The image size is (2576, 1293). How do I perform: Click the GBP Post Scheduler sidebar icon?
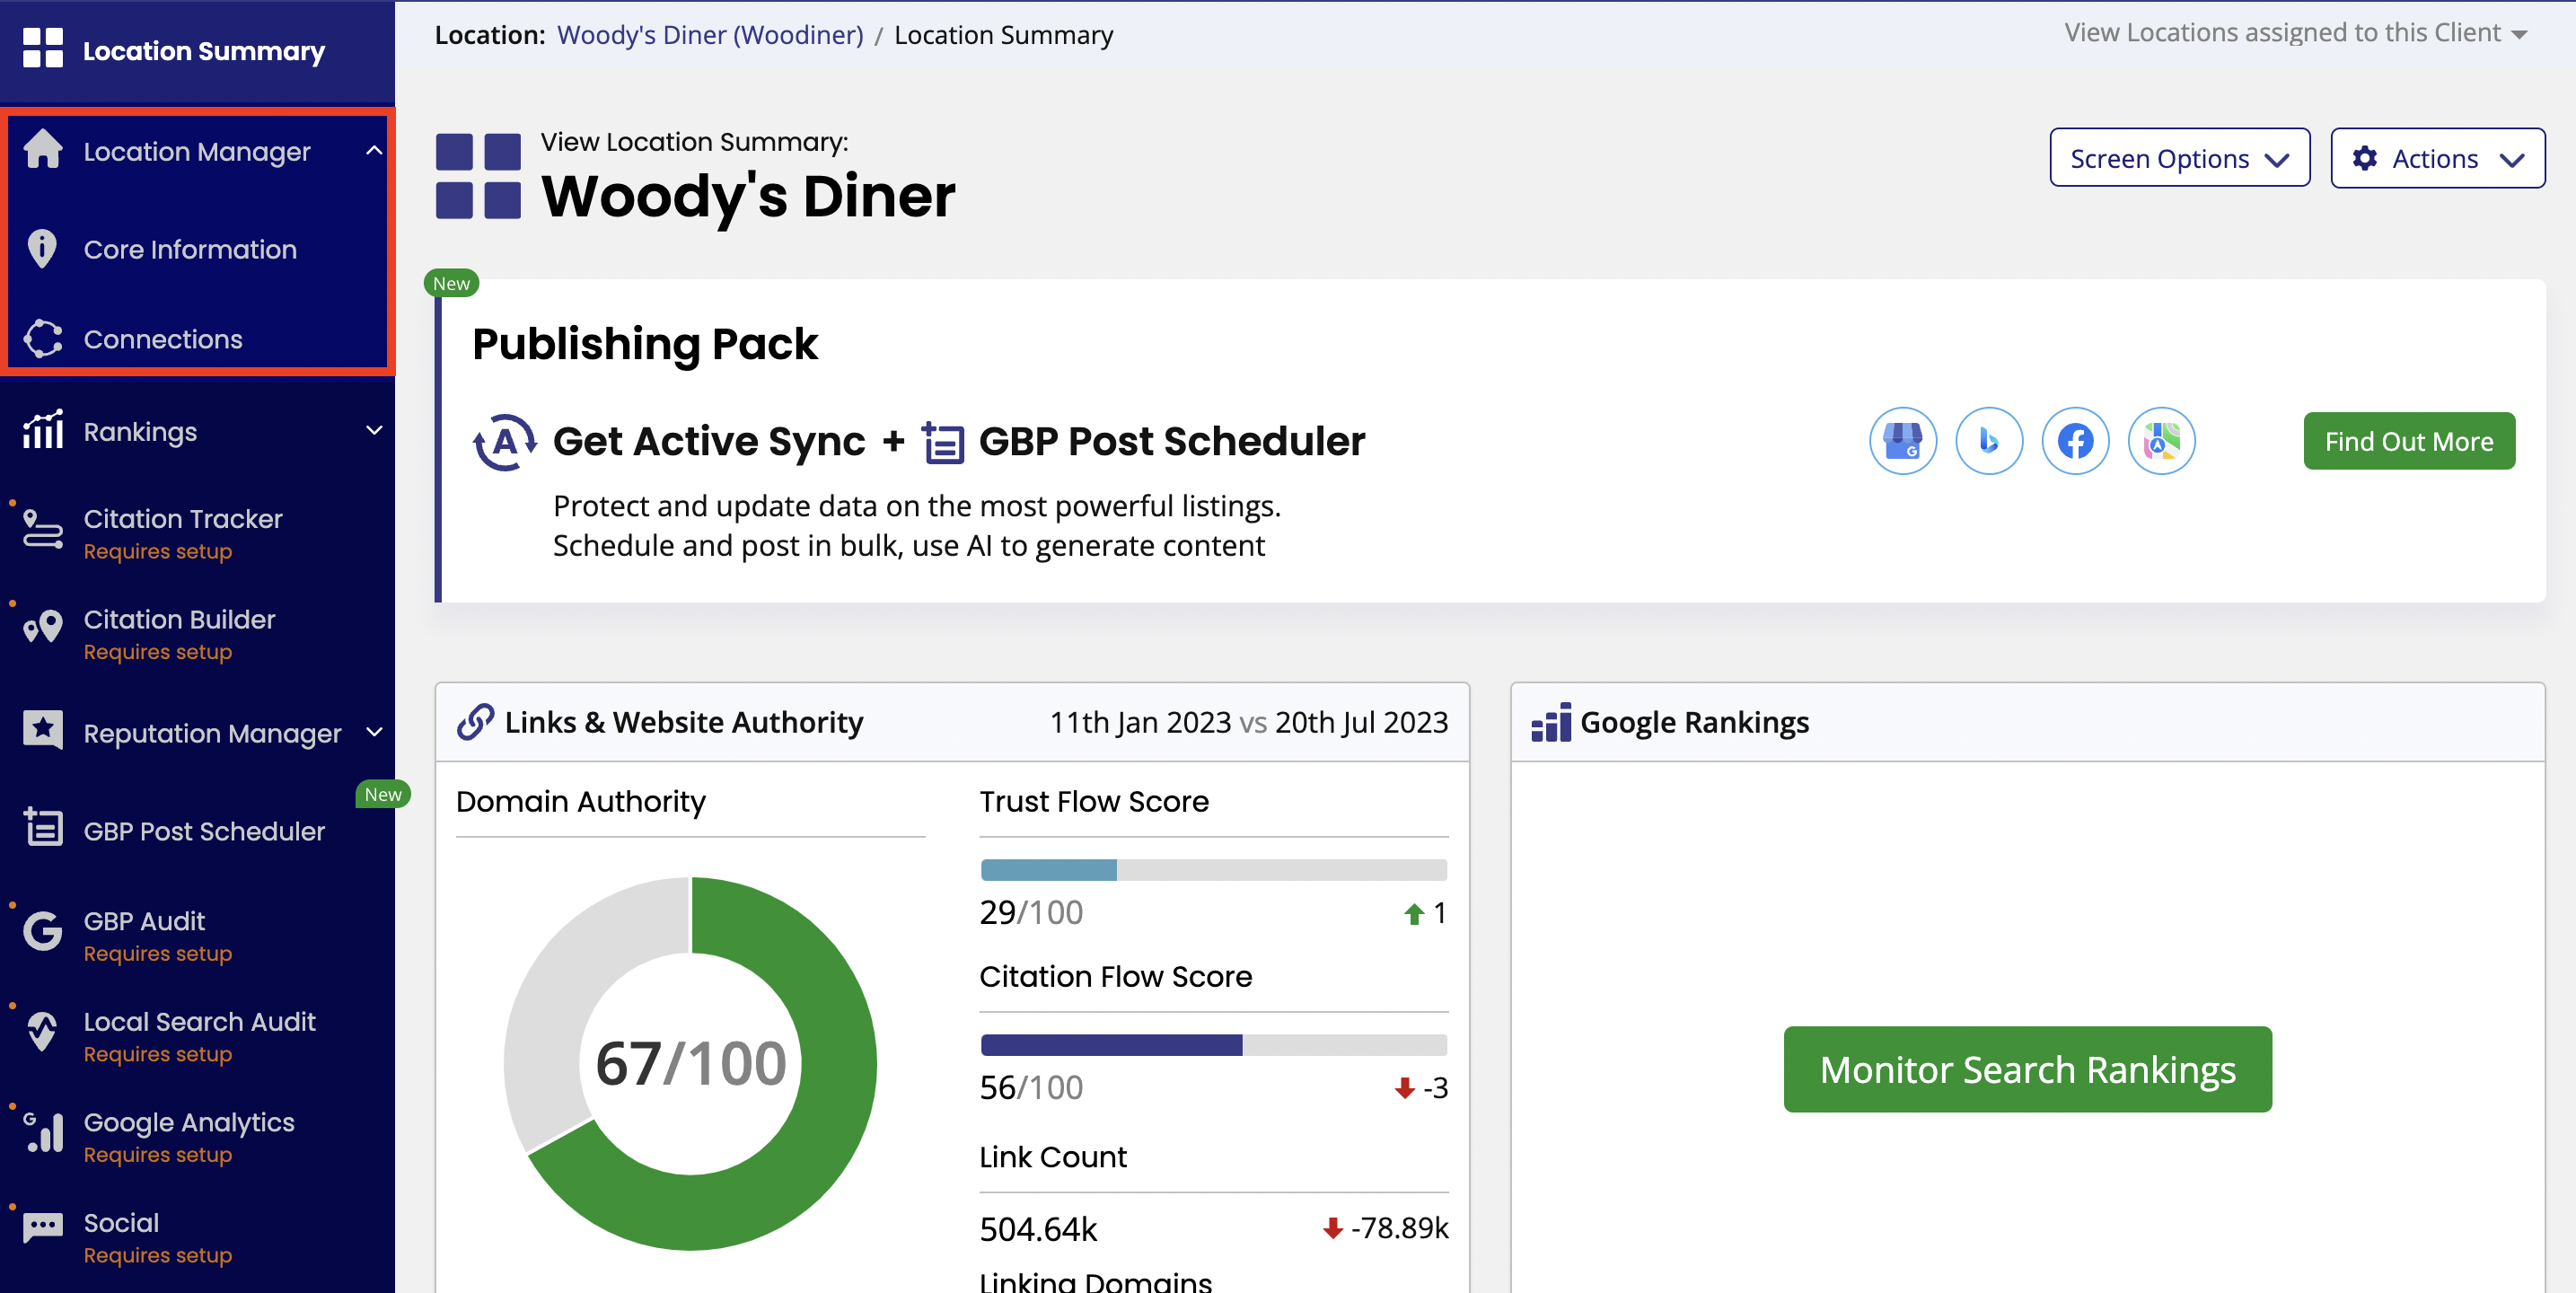[x=43, y=827]
